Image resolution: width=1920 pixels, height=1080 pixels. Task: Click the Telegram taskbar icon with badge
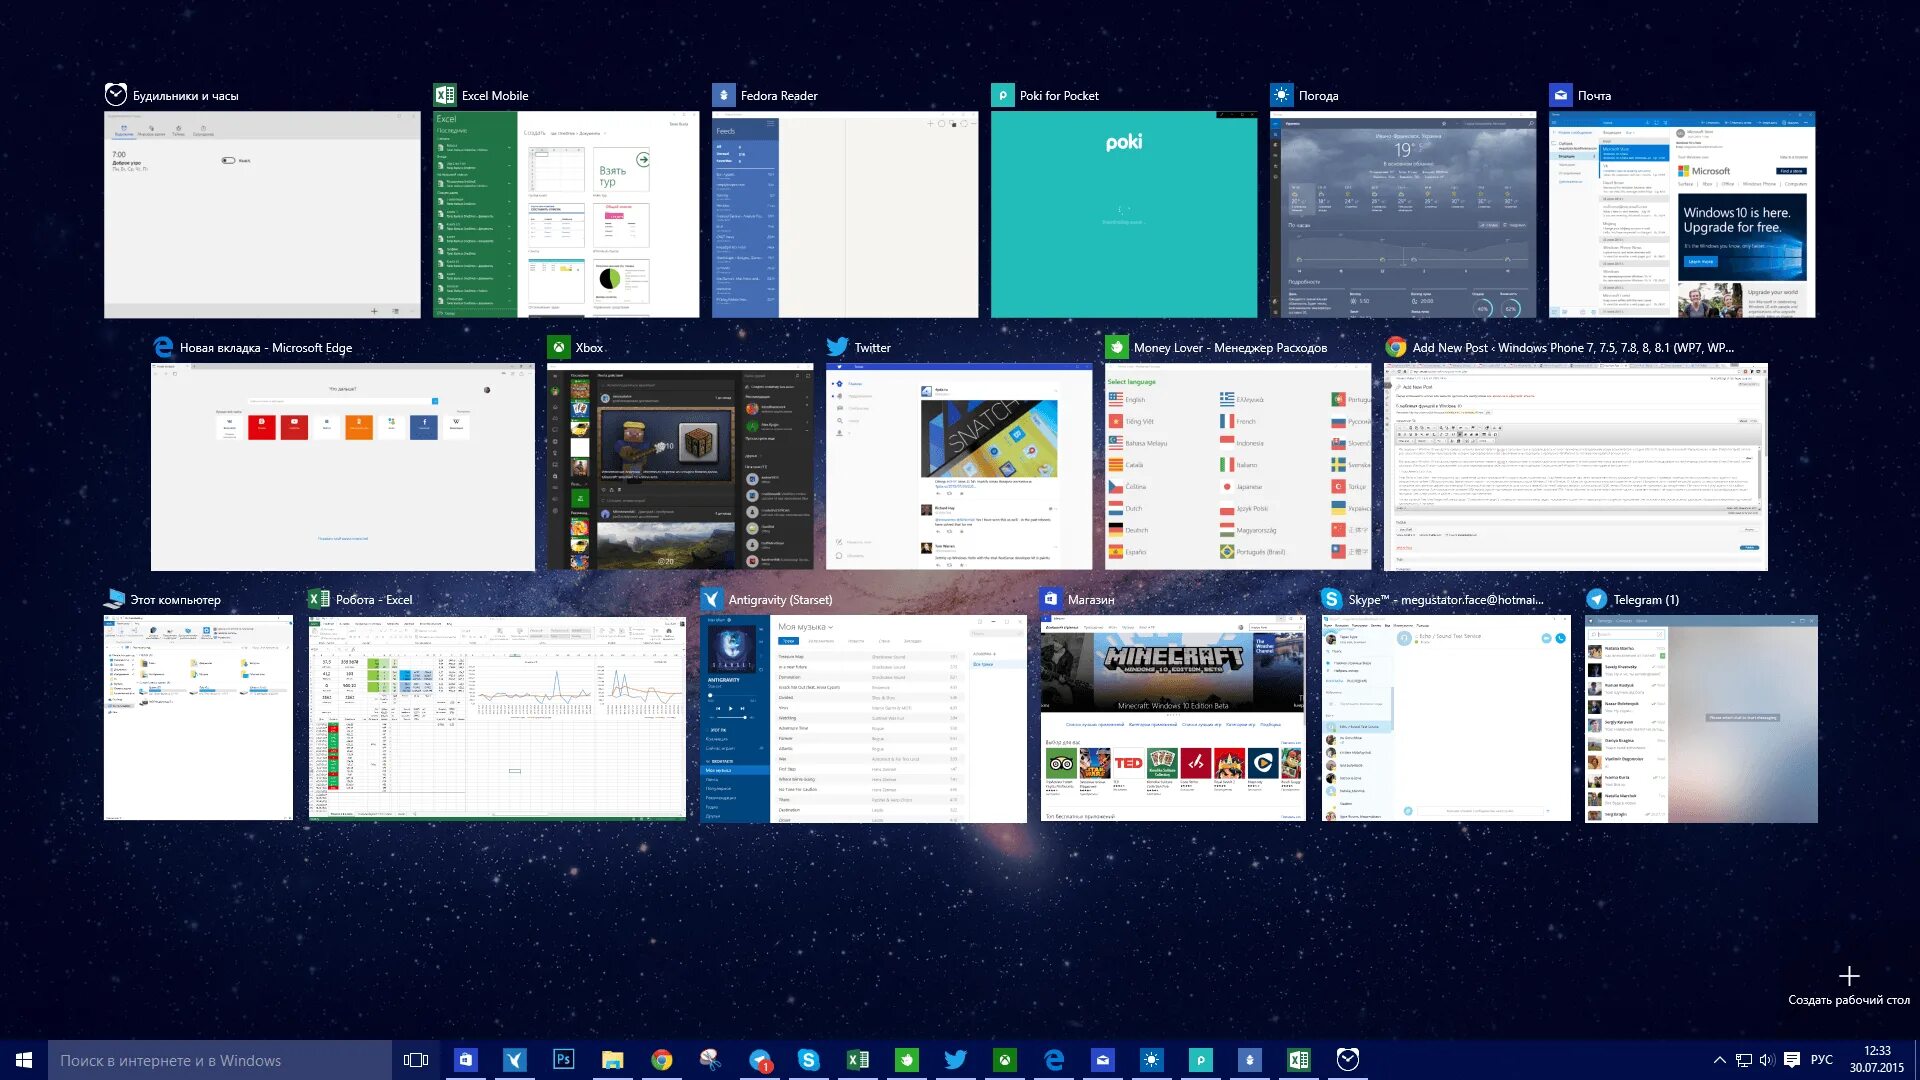760,1060
